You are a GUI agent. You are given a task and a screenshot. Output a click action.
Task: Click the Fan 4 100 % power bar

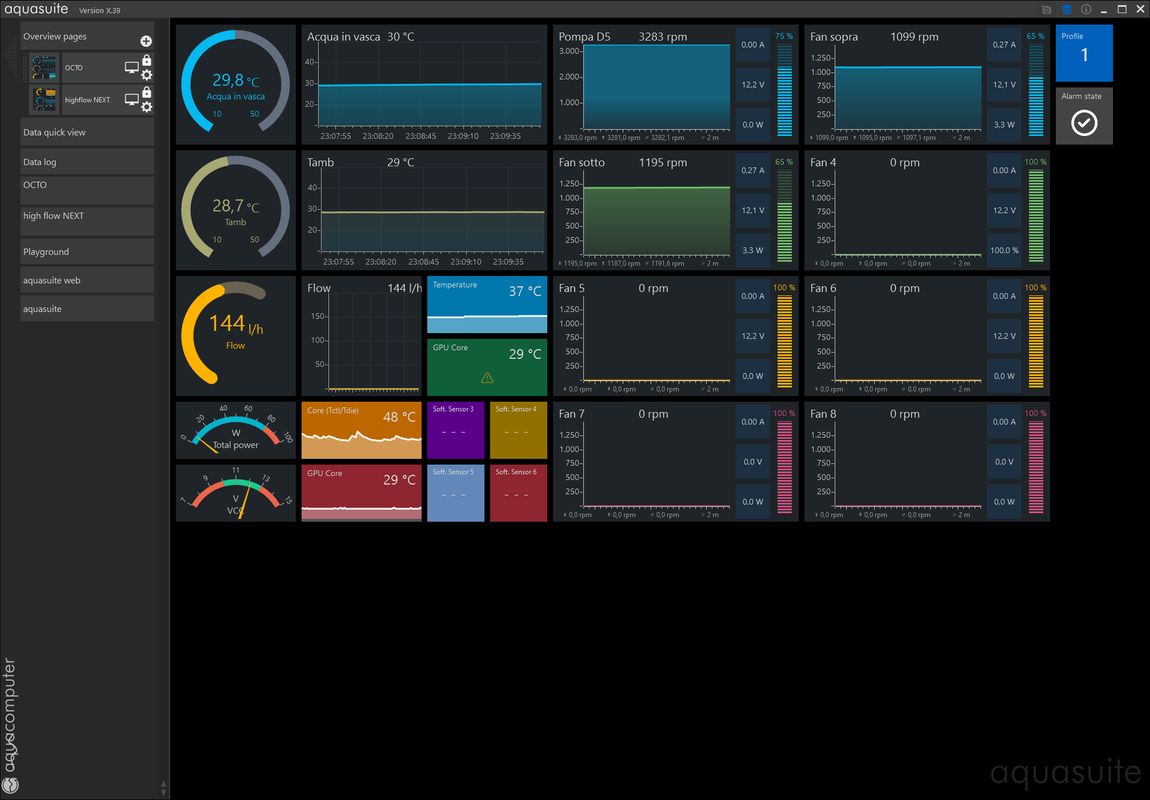pos(1036,216)
